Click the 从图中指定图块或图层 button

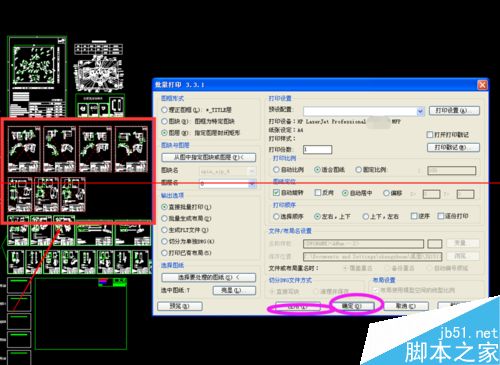coord(209,157)
